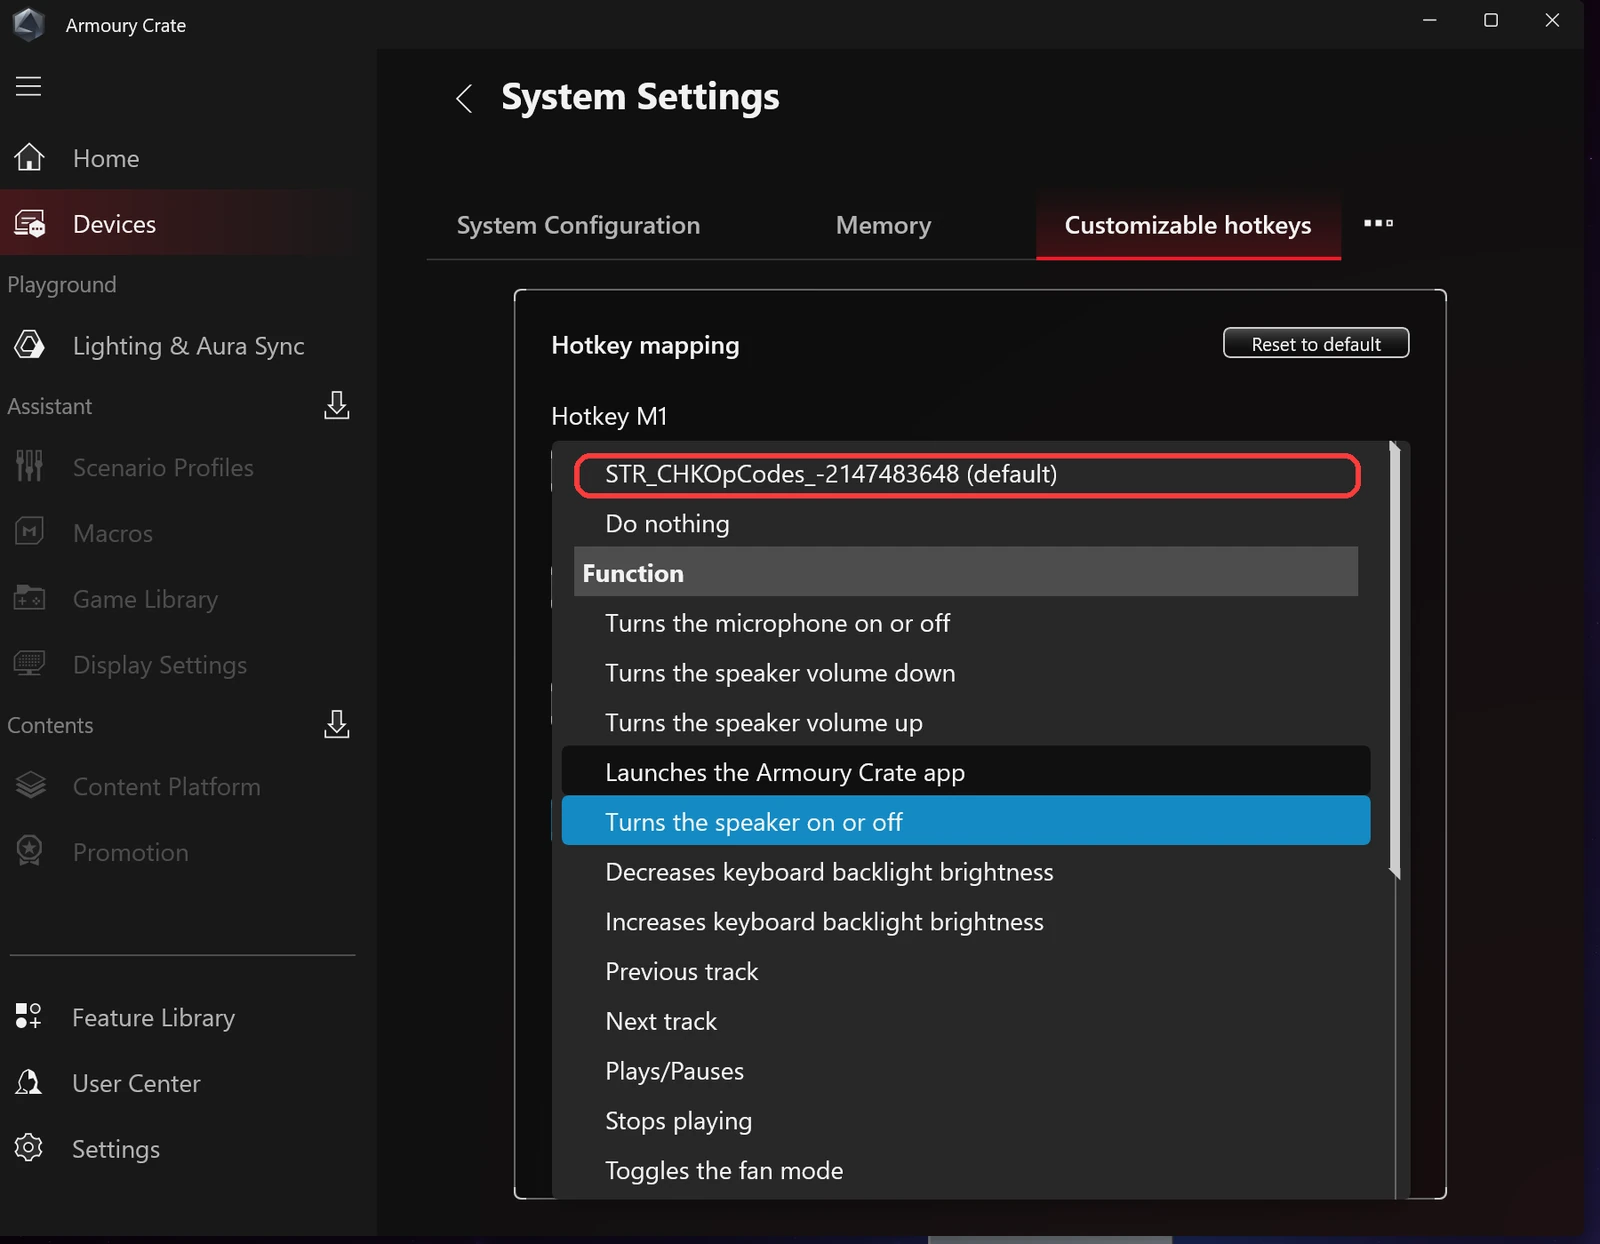The height and width of the screenshot is (1244, 1600).
Task: Click the Feature Library icon
Action: pos(28,1016)
